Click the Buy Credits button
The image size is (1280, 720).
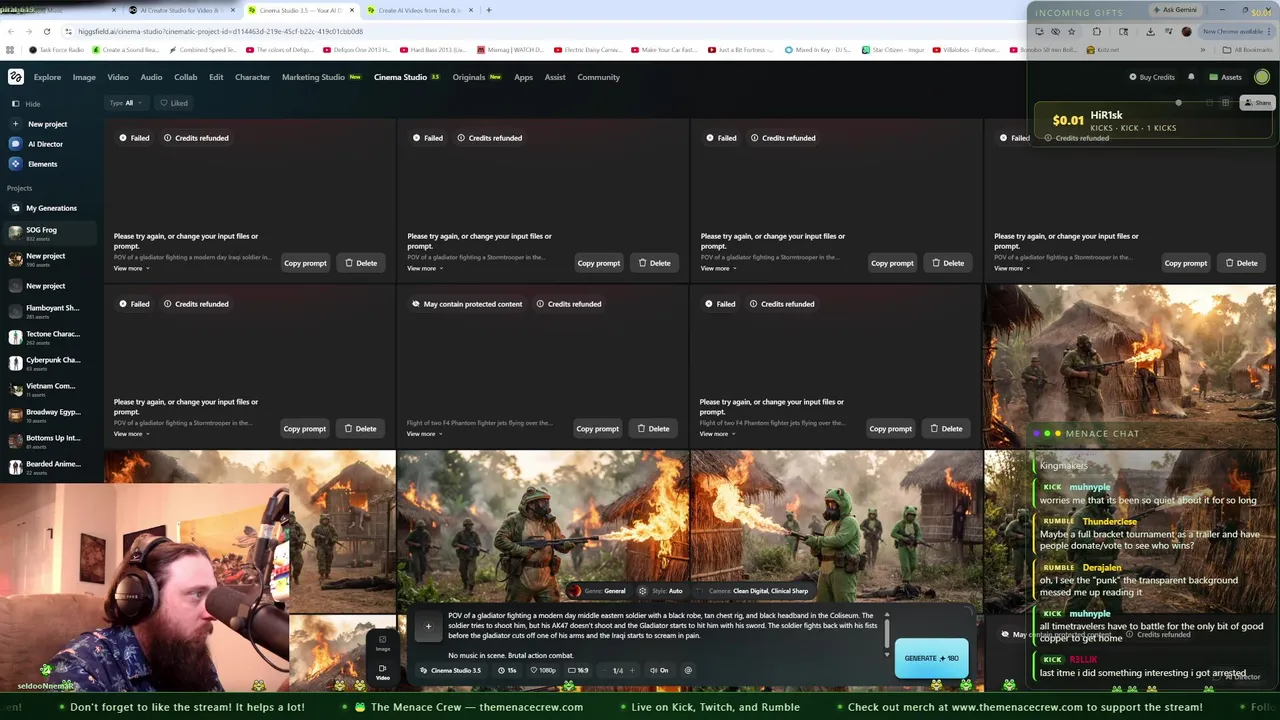pyautogui.click(x=1151, y=77)
